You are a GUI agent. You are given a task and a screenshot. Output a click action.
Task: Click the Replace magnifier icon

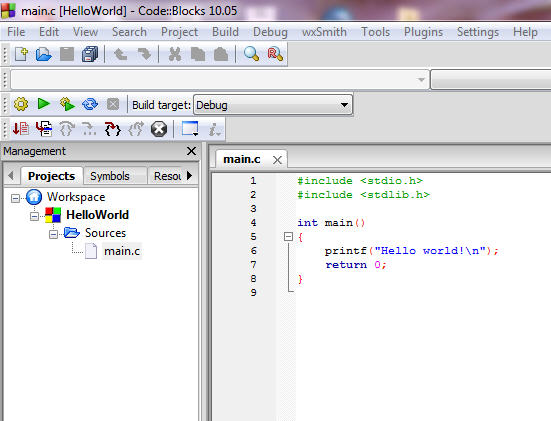pos(275,54)
